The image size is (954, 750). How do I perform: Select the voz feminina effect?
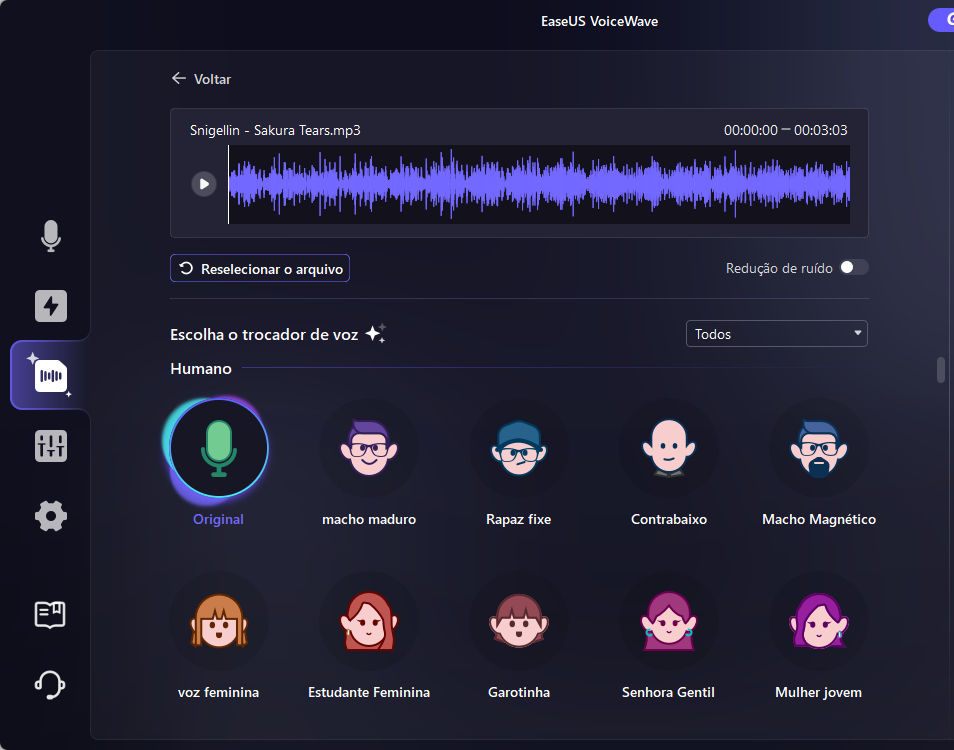click(x=218, y=621)
